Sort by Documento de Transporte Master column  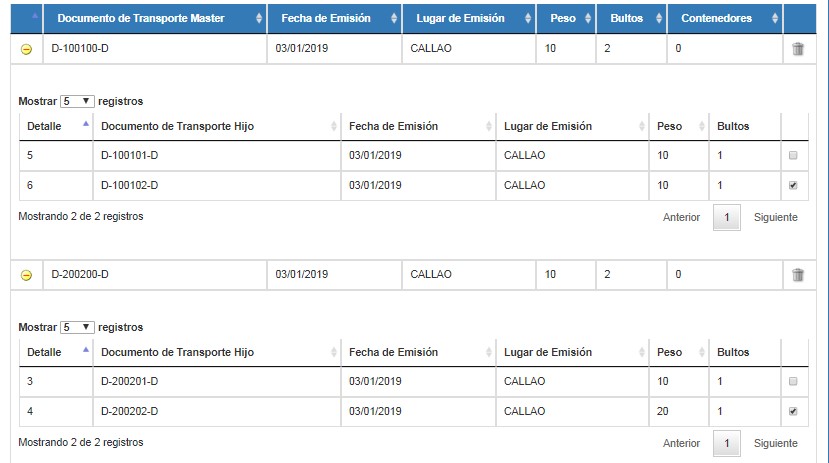[155, 18]
